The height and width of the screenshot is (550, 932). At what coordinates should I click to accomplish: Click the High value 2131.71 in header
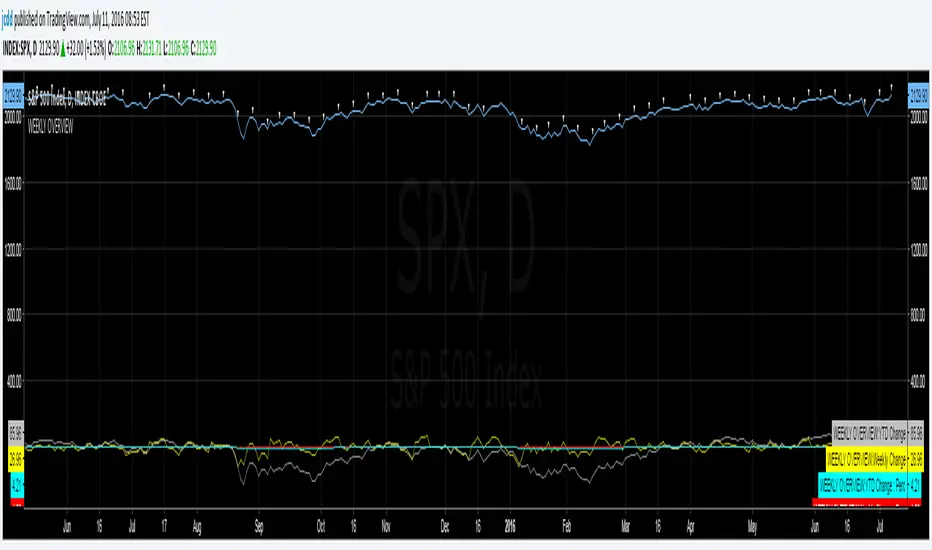(x=151, y=48)
